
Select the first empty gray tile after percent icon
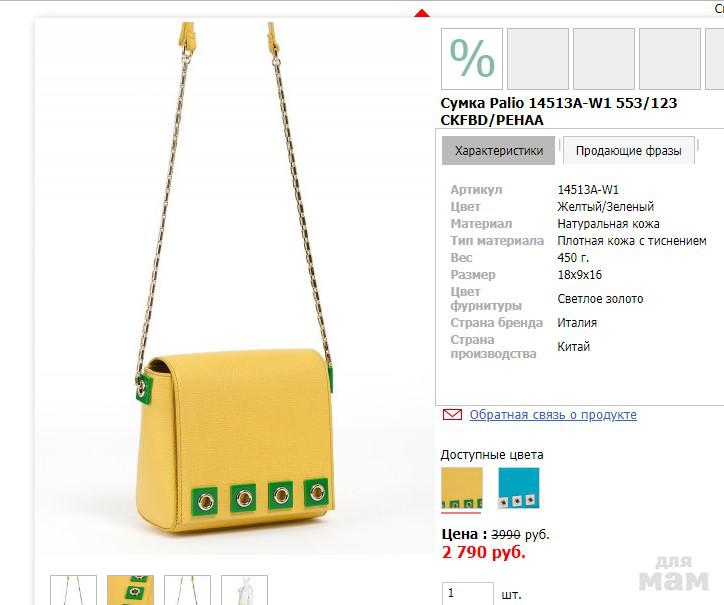click(537, 59)
